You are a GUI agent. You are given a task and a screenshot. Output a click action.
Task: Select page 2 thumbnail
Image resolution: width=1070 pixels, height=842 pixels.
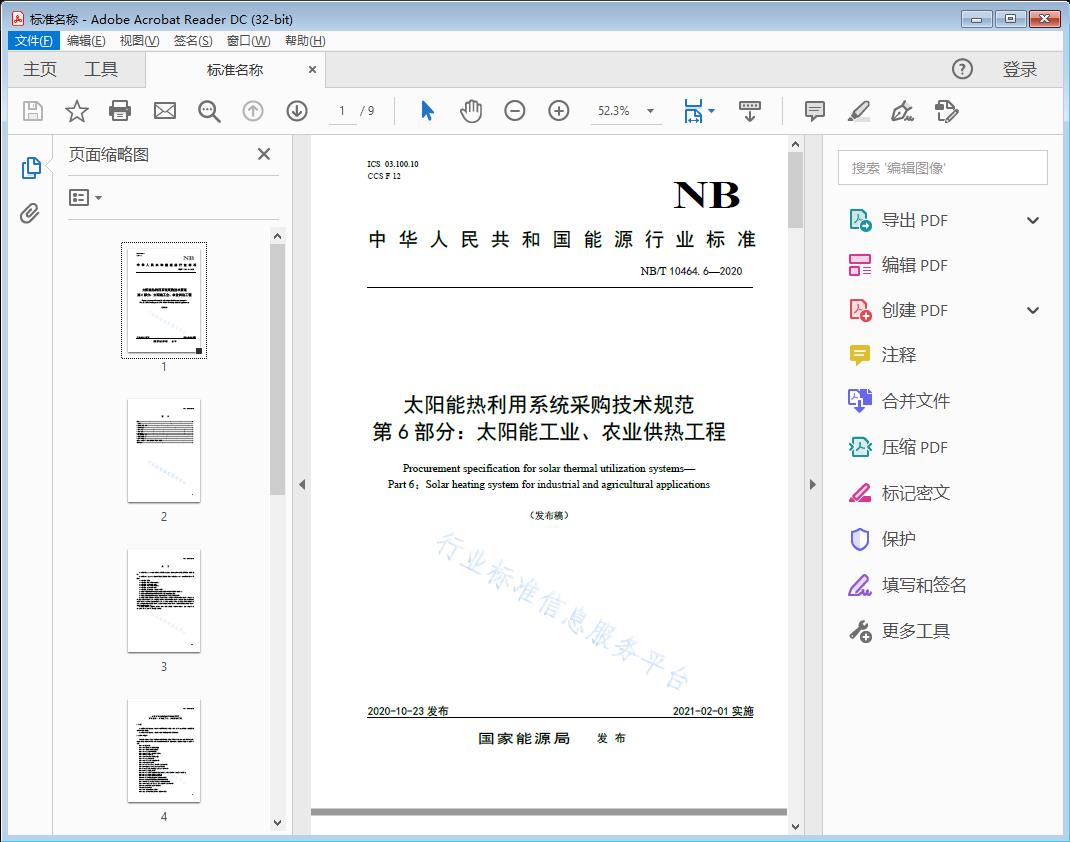[163, 452]
